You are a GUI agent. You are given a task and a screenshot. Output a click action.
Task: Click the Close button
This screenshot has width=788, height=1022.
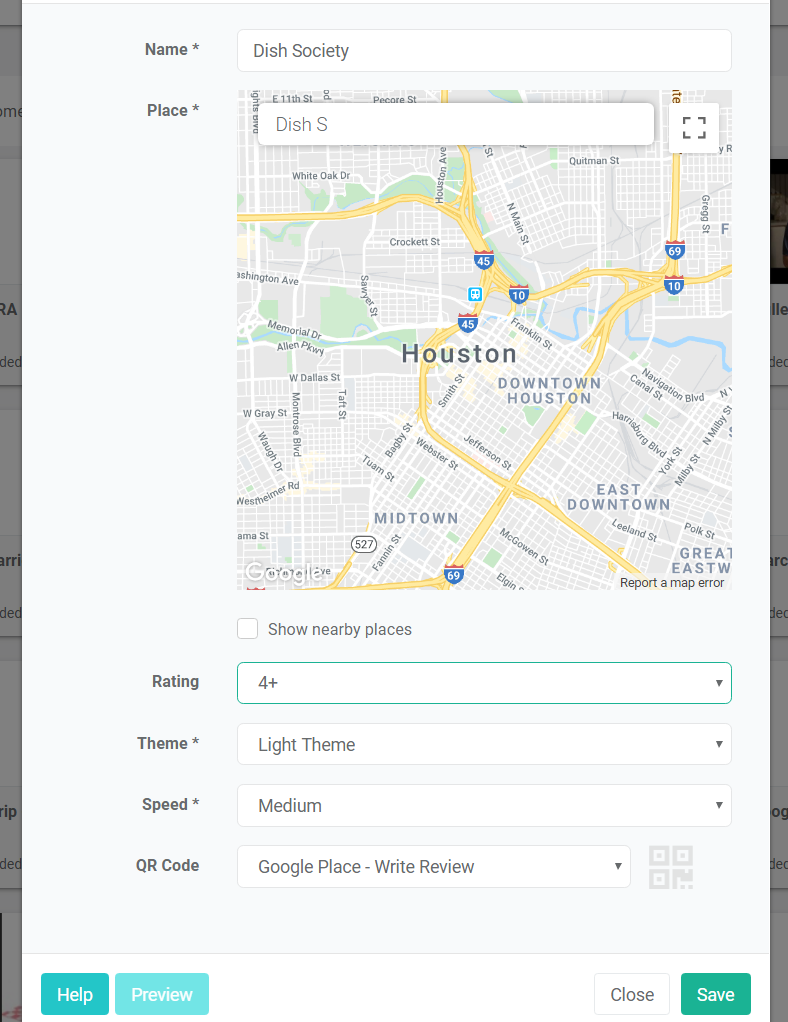pyautogui.click(x=631, y=994)
